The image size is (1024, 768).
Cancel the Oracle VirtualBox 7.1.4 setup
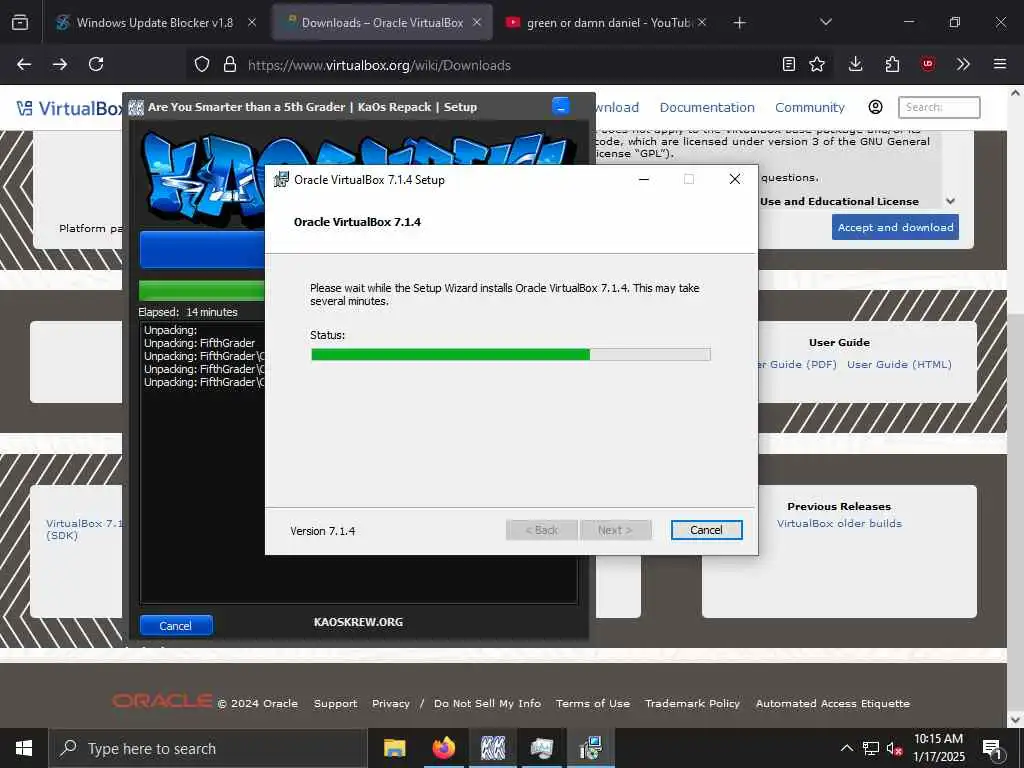(707, 530)
